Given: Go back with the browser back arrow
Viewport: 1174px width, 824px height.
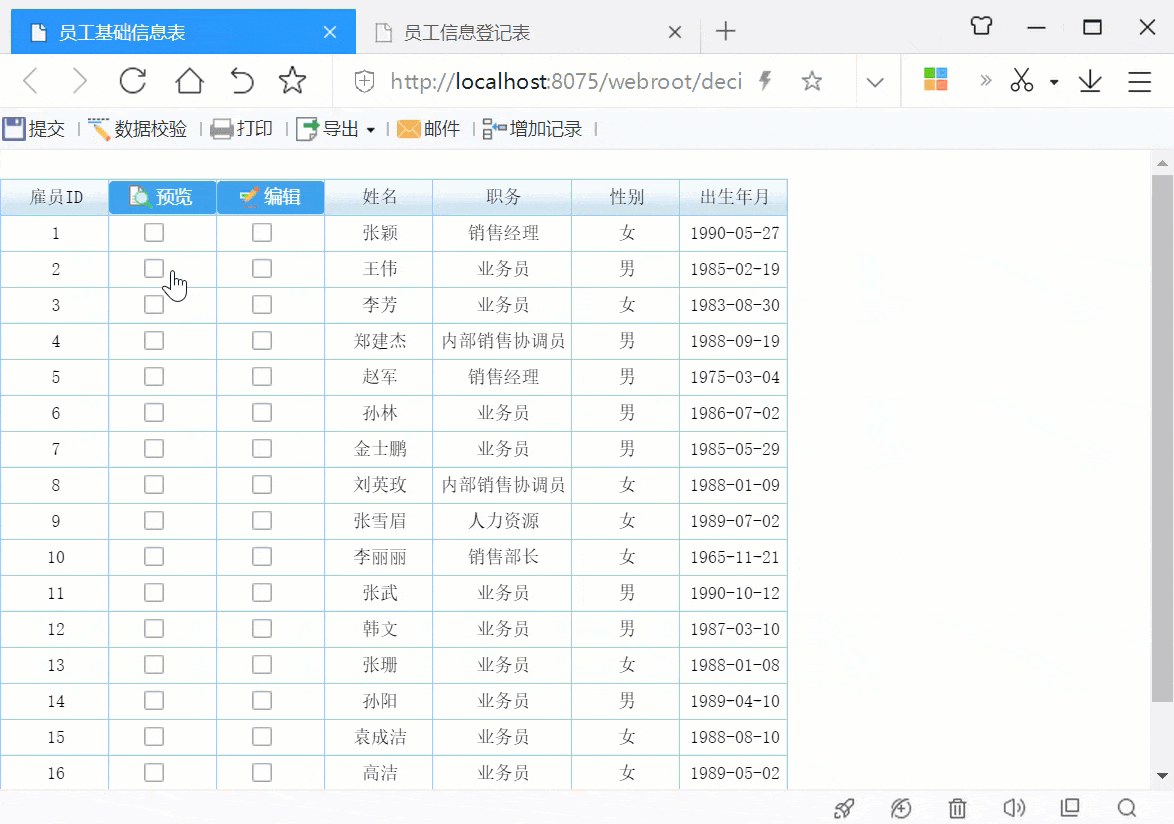Looking at the screenshot, I should coord(31,81).
